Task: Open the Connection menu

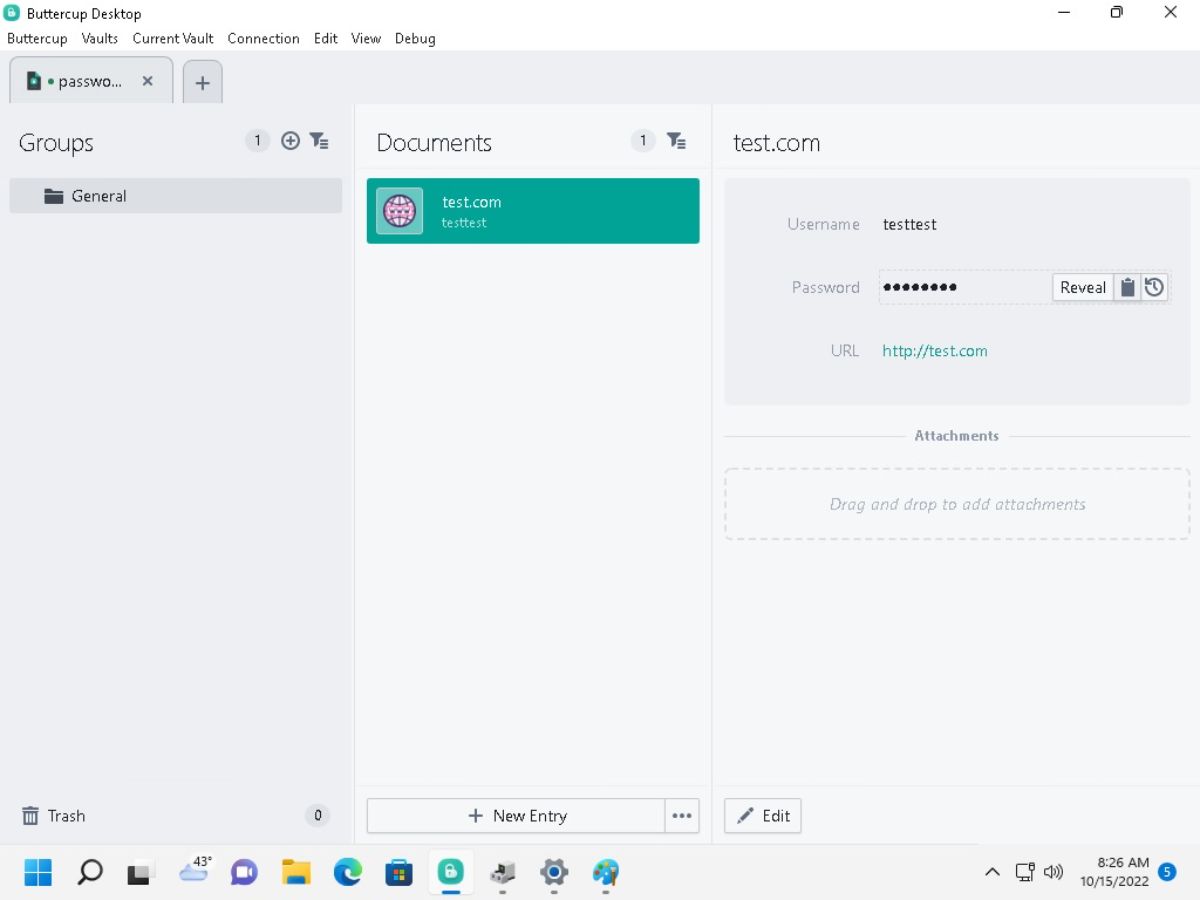Action: (x=263, y=38)
